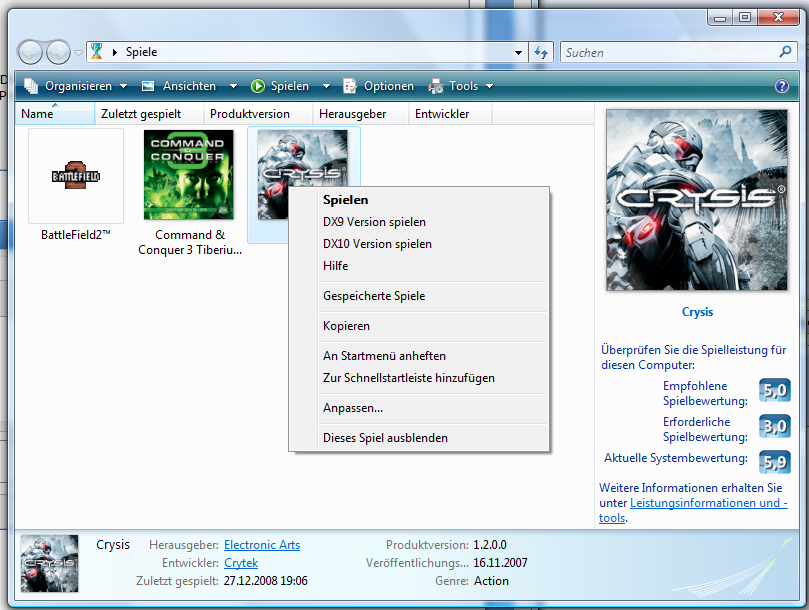The width and height of the screenshot is (809, 610).
Task: Click the green Spielen play icon
Action: (x=257, y=86)
